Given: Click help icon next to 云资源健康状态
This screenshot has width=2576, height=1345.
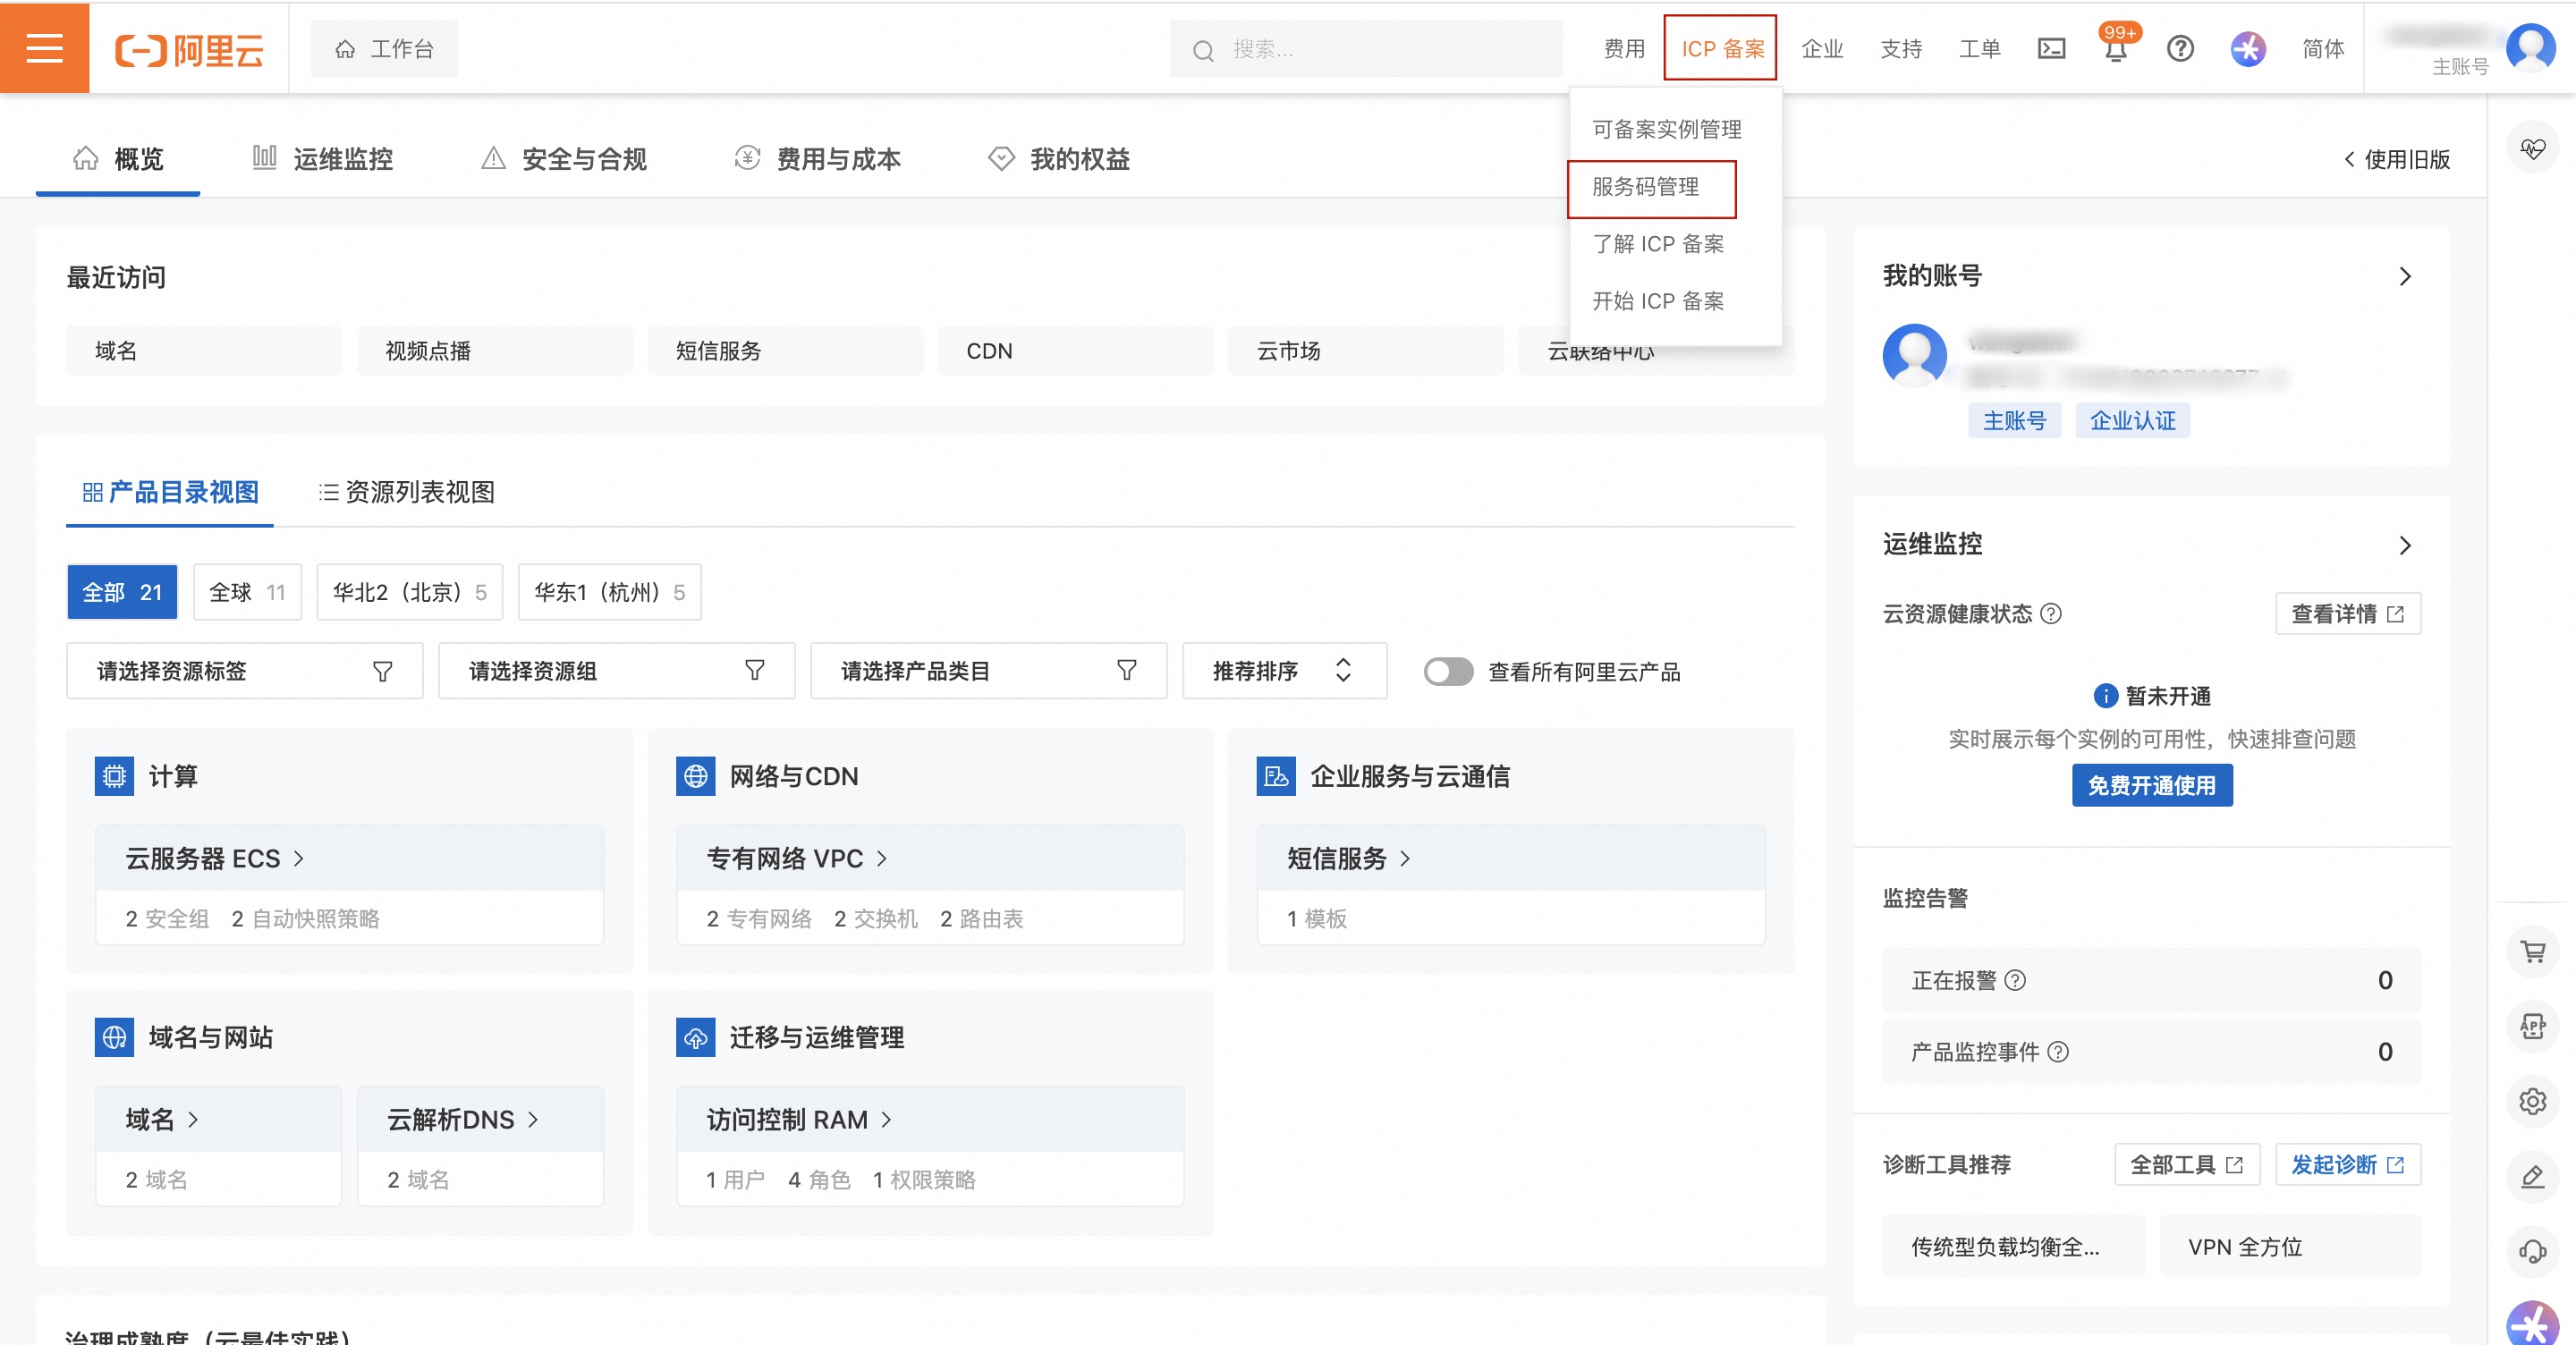Looking at the screenshot, I should click(x=2051, y=614).
